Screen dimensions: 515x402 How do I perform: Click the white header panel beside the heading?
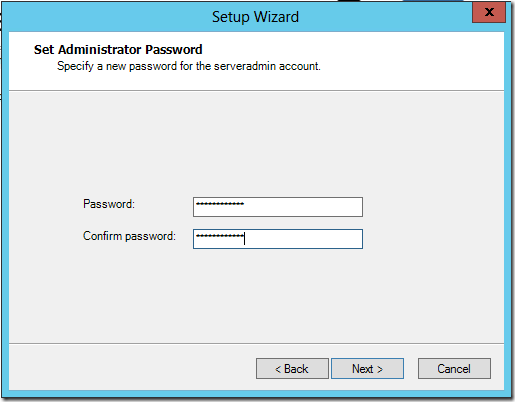400,60
